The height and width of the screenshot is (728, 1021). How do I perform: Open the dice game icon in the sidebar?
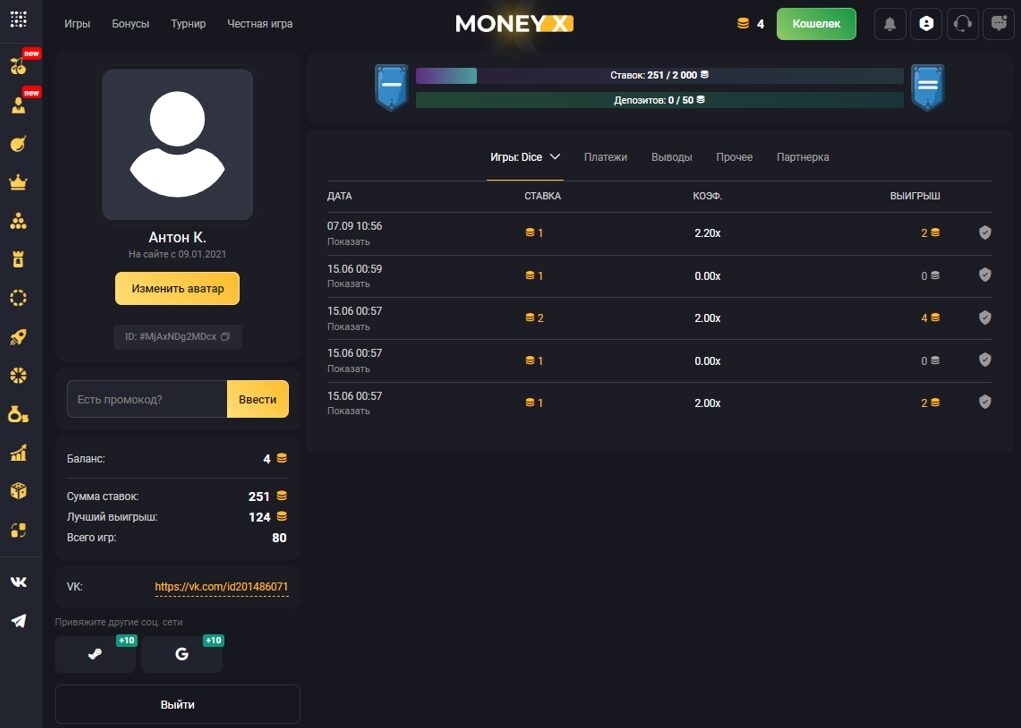[18, 491]
